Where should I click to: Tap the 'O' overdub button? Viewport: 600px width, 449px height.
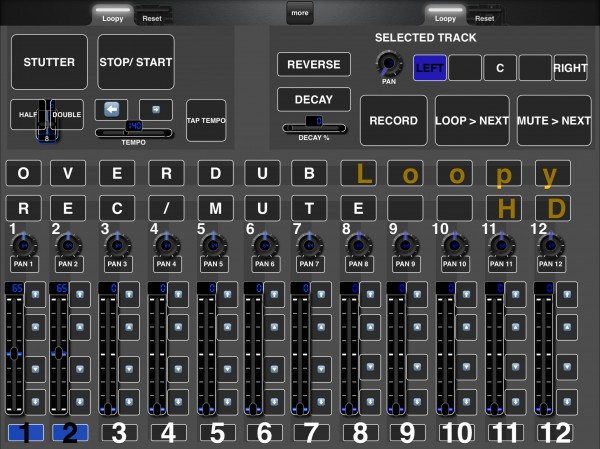point(23,173)
